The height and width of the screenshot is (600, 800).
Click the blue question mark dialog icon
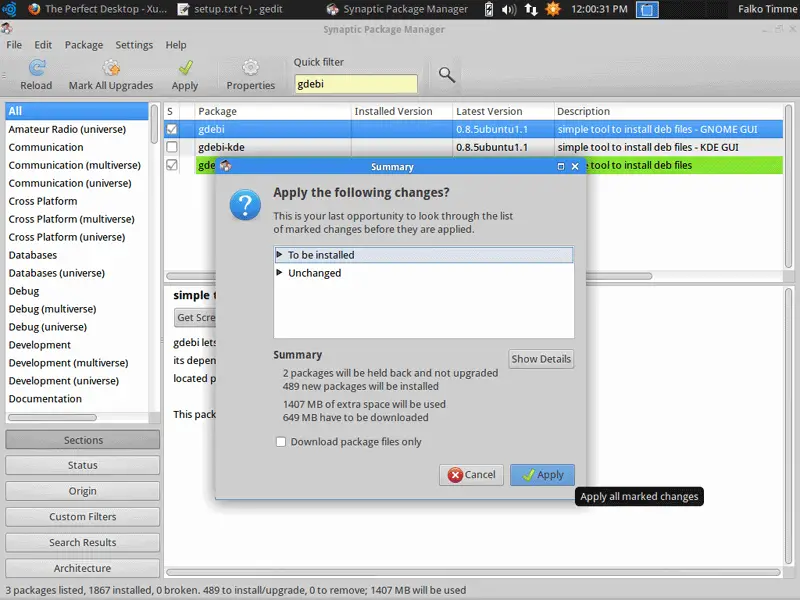coord(245,205)
